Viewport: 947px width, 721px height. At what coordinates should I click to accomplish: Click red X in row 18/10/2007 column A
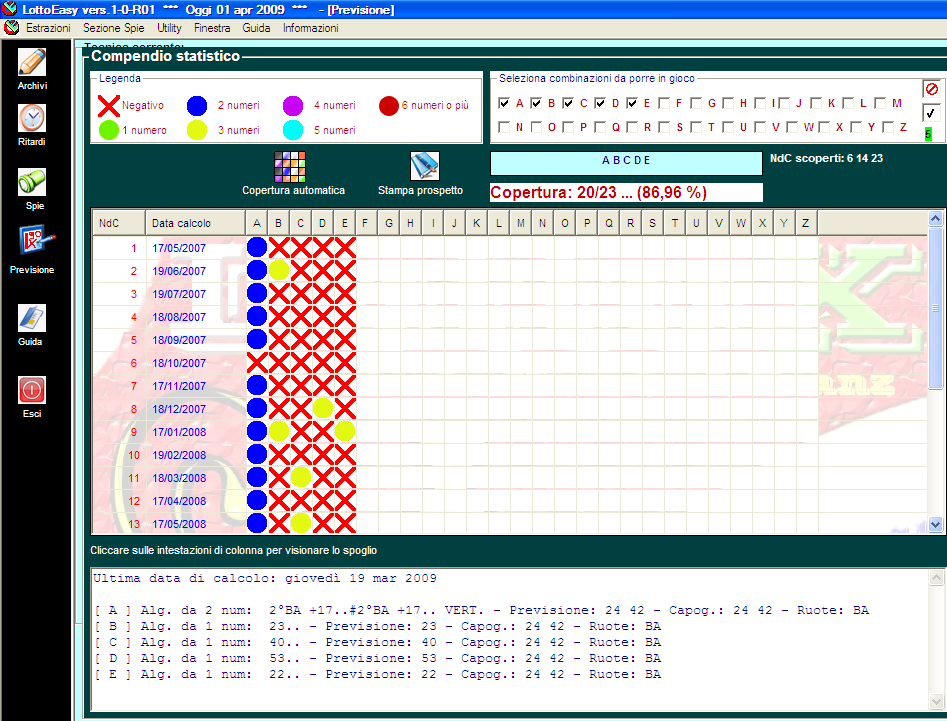(257, 362)
